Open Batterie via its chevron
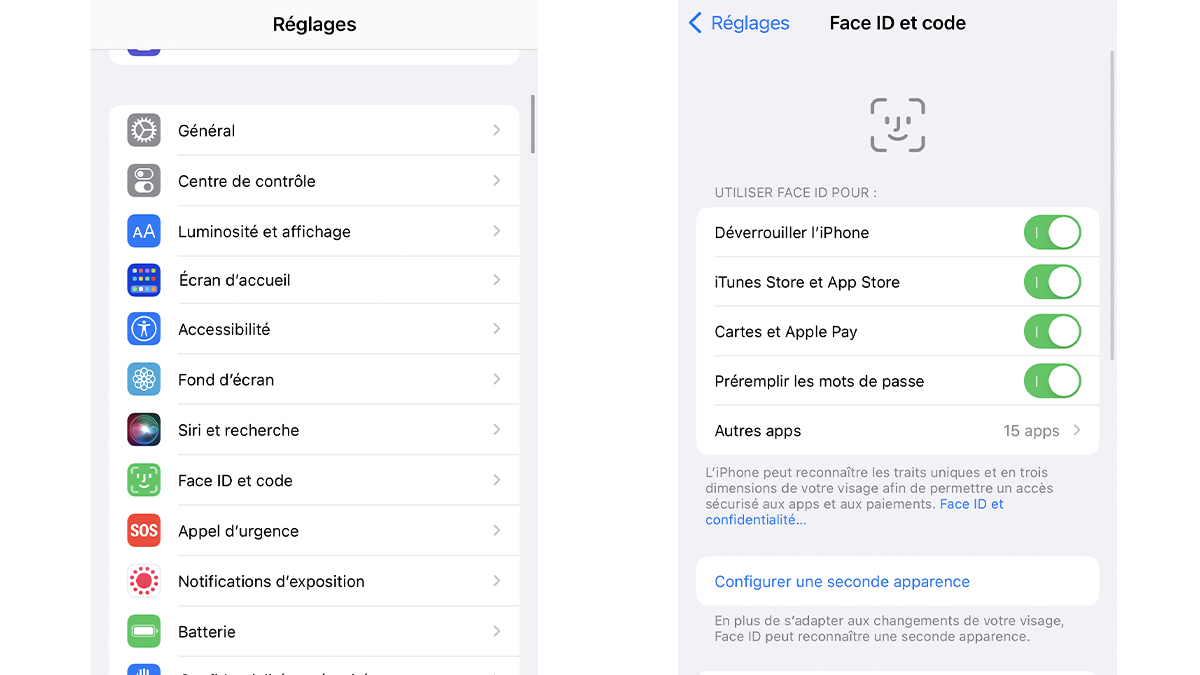This screenshot has height=675, width=1200. (x=497, y=631)
